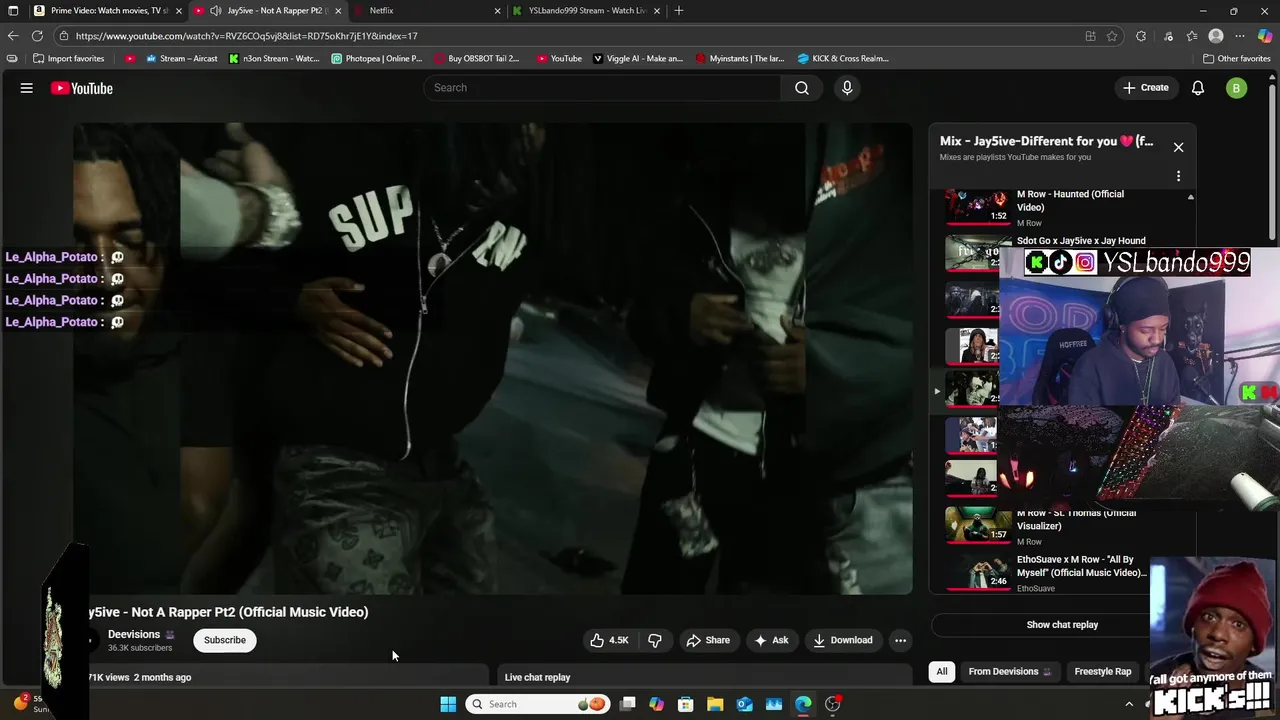Click the browser address bar URL

point(246,36)
